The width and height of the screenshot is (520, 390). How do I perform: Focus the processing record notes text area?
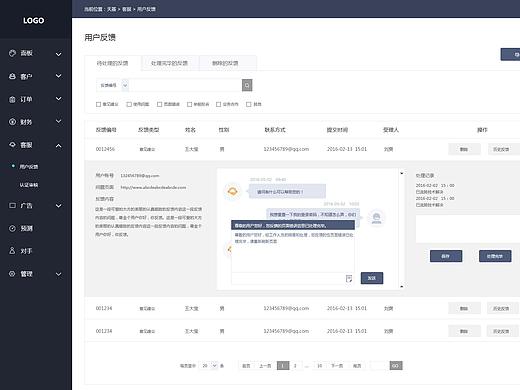pos(468,229)
